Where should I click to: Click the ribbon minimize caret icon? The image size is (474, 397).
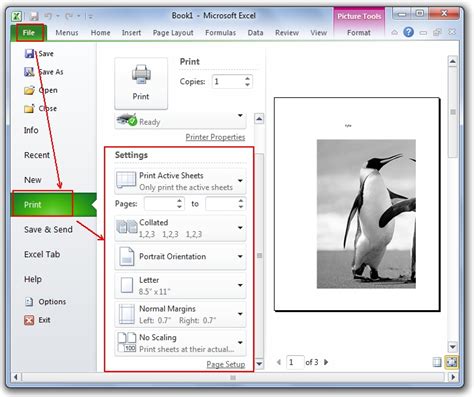point(394,32)
